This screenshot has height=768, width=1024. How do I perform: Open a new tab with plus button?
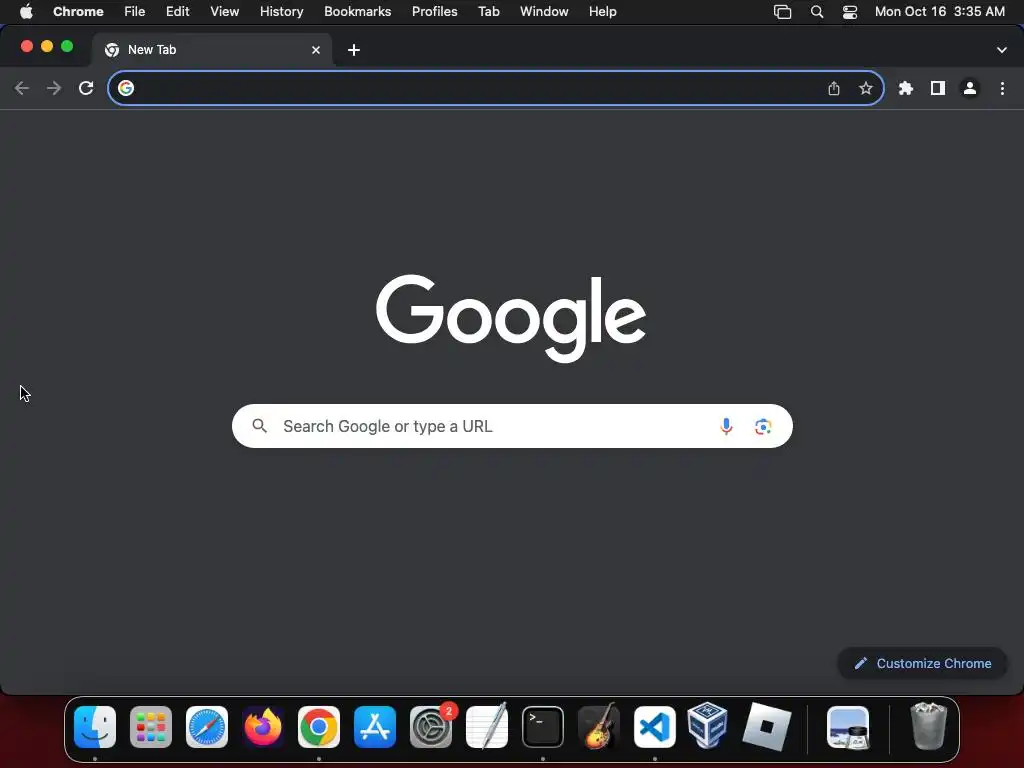pos(354,50)
